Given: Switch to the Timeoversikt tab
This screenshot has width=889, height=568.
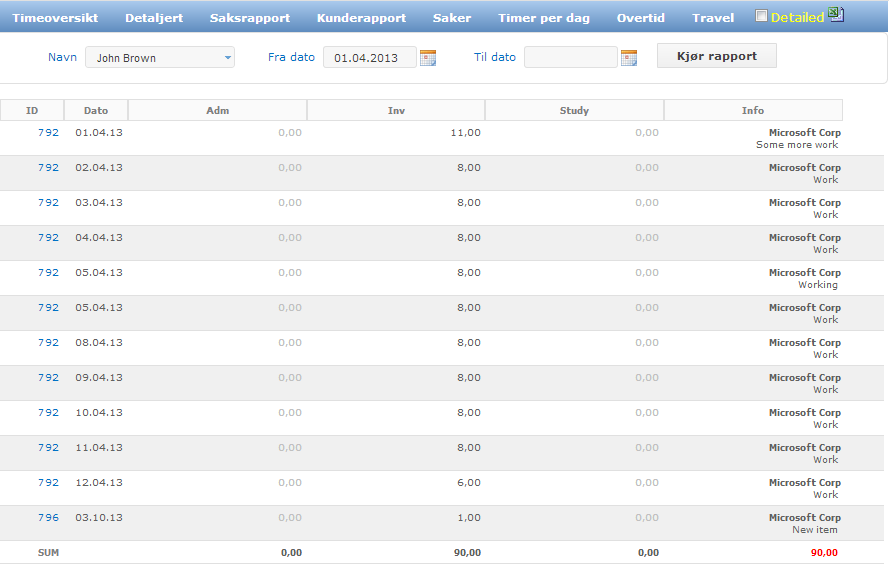Looking at the screenshot, I should (x=55, y=18).
